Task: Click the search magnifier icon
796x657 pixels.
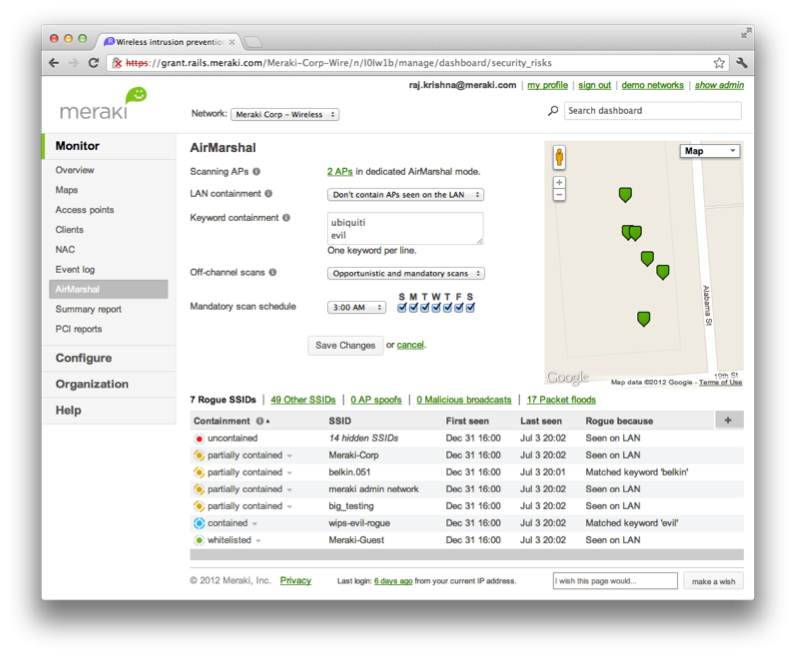Action: pos(553,111)
